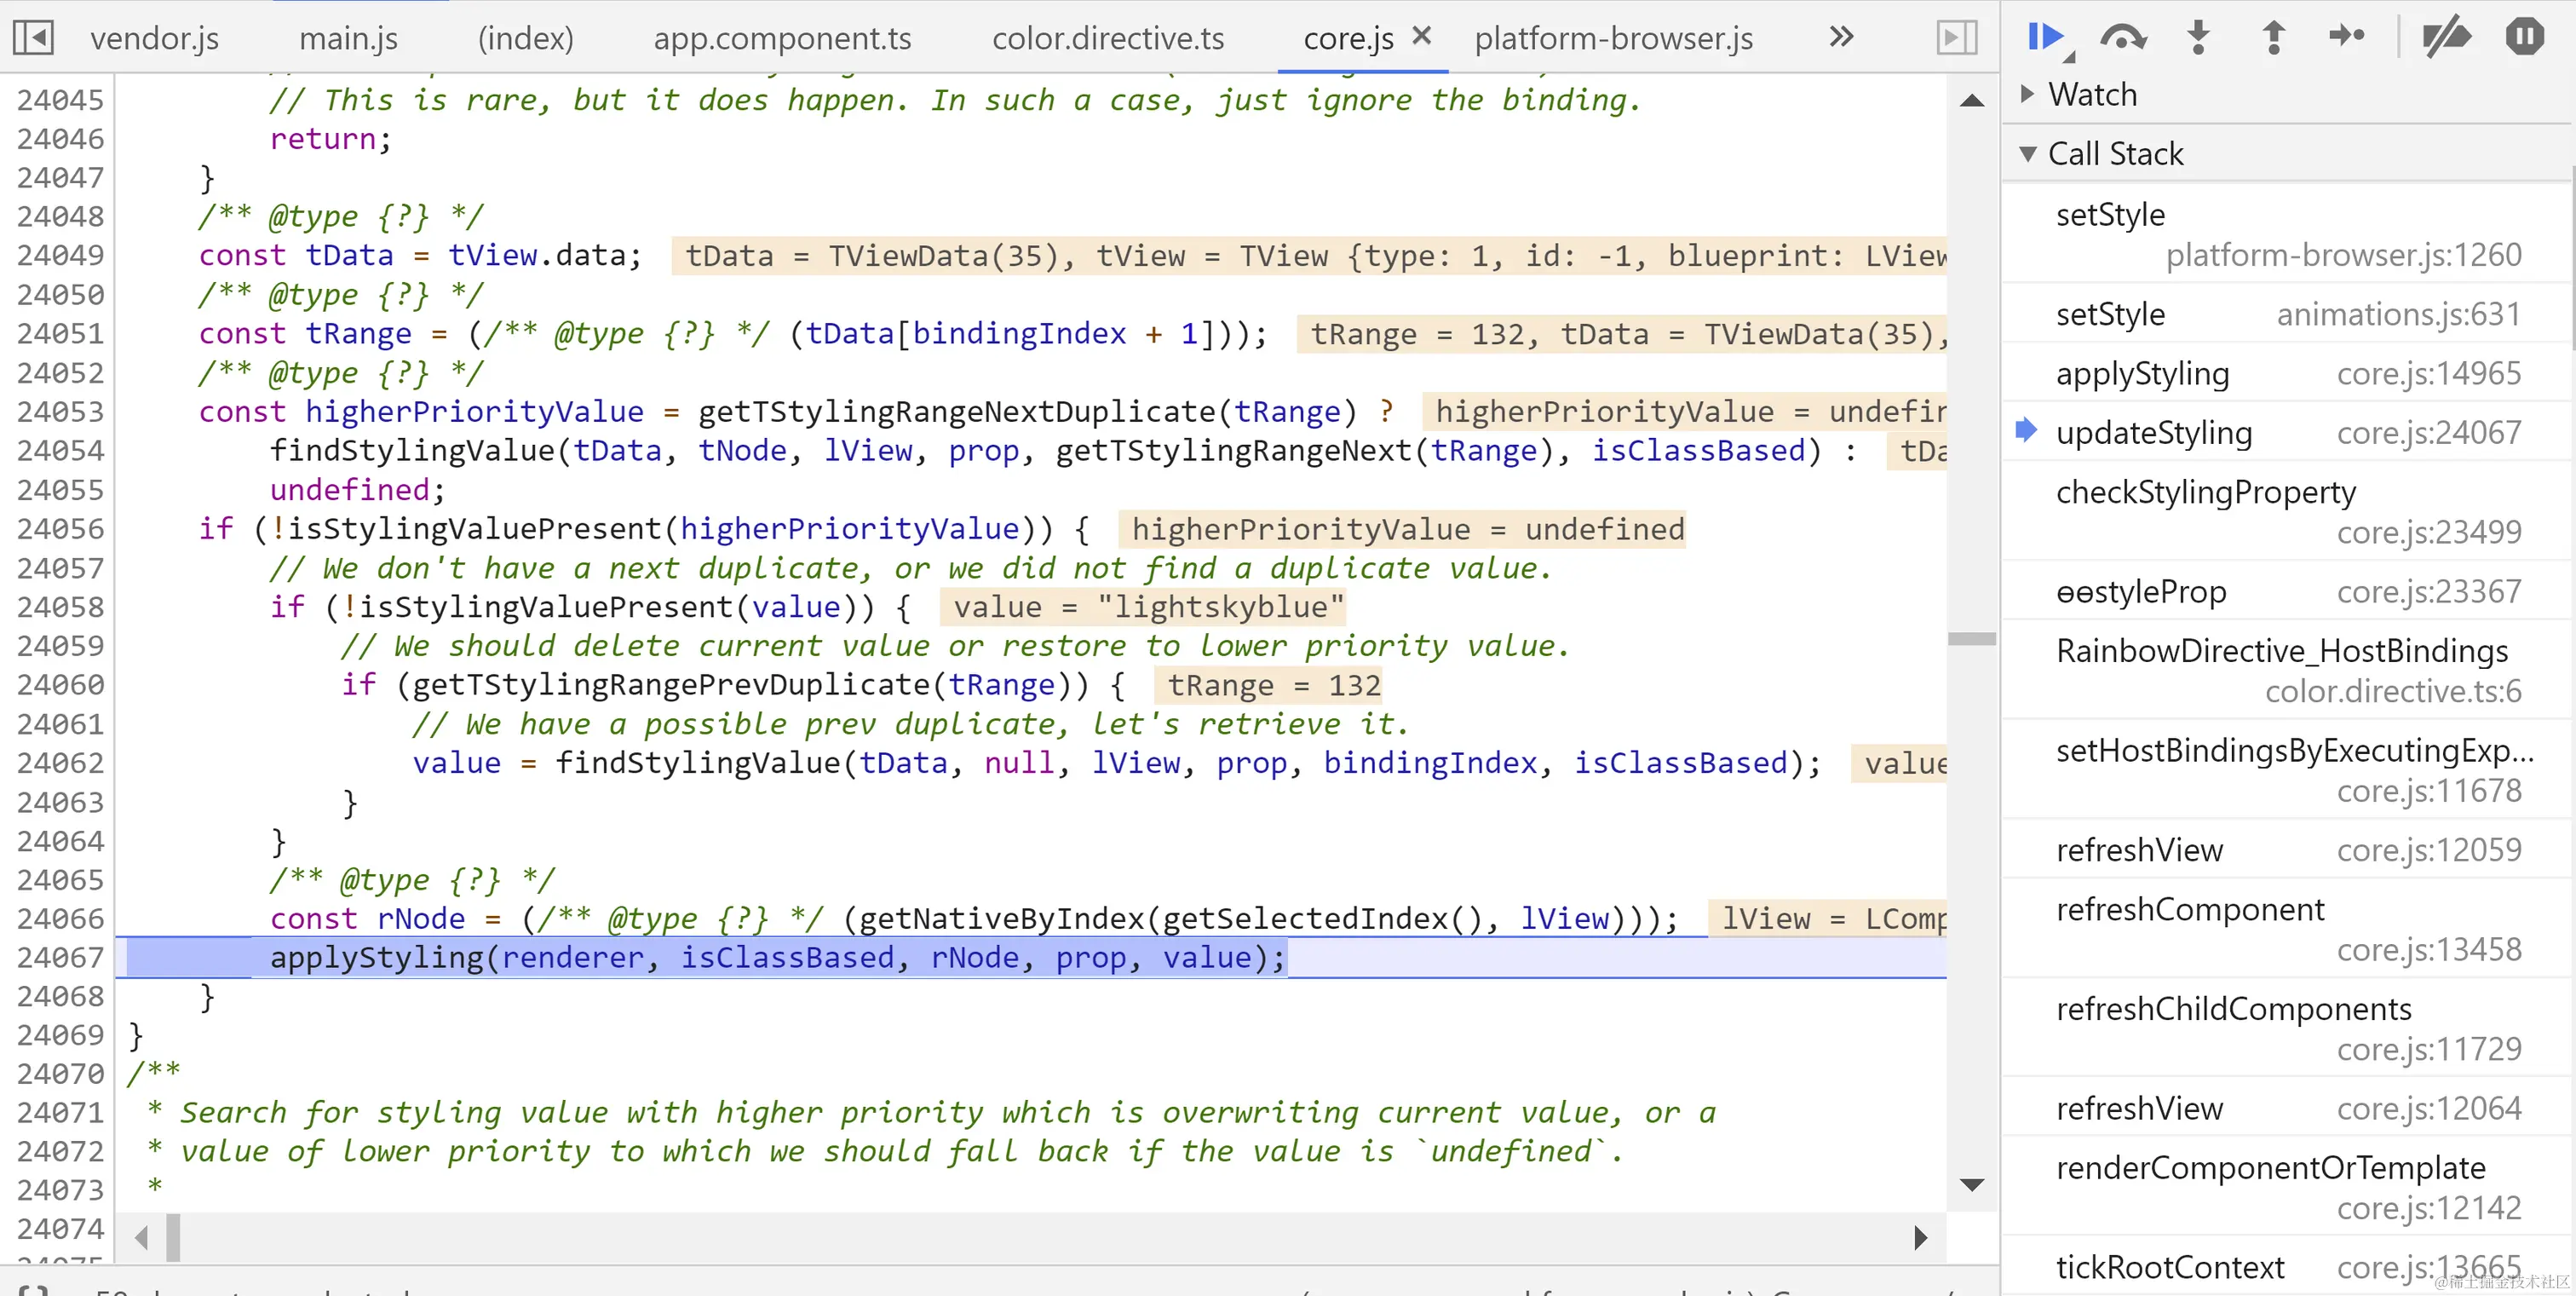
Task: Open platform-browser.js:1260 source link
Action: point(2343,255)
